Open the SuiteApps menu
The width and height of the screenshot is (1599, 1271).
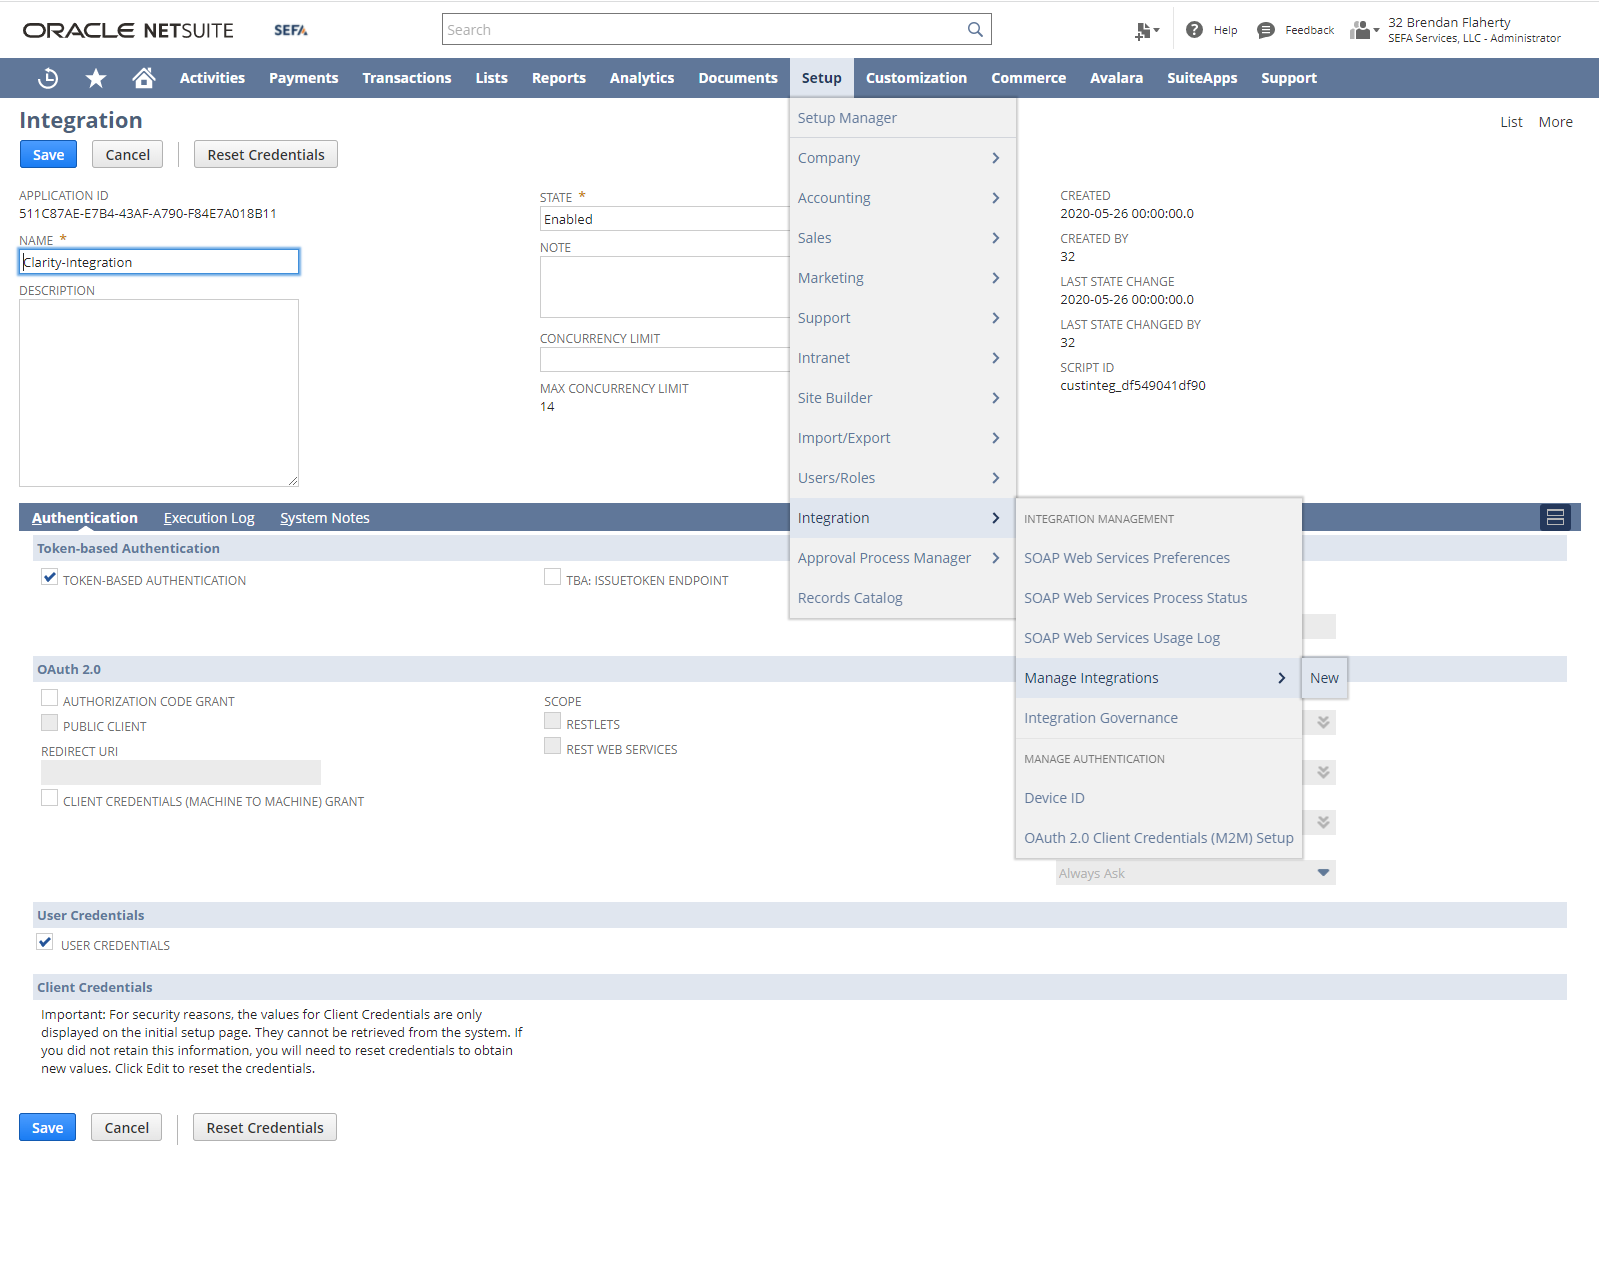[x=1202, y=78]
